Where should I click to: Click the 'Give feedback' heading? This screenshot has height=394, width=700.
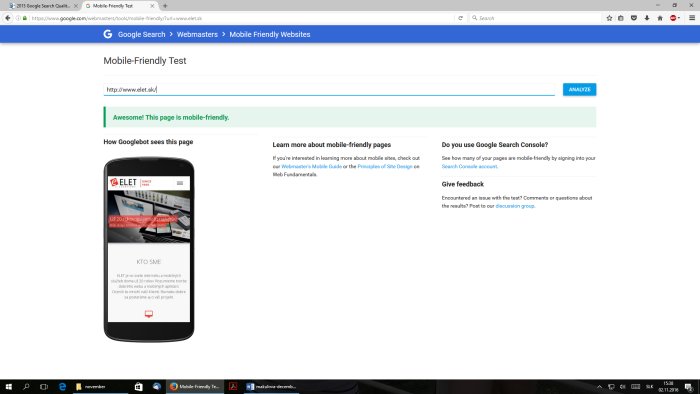(x=462, y=184)
